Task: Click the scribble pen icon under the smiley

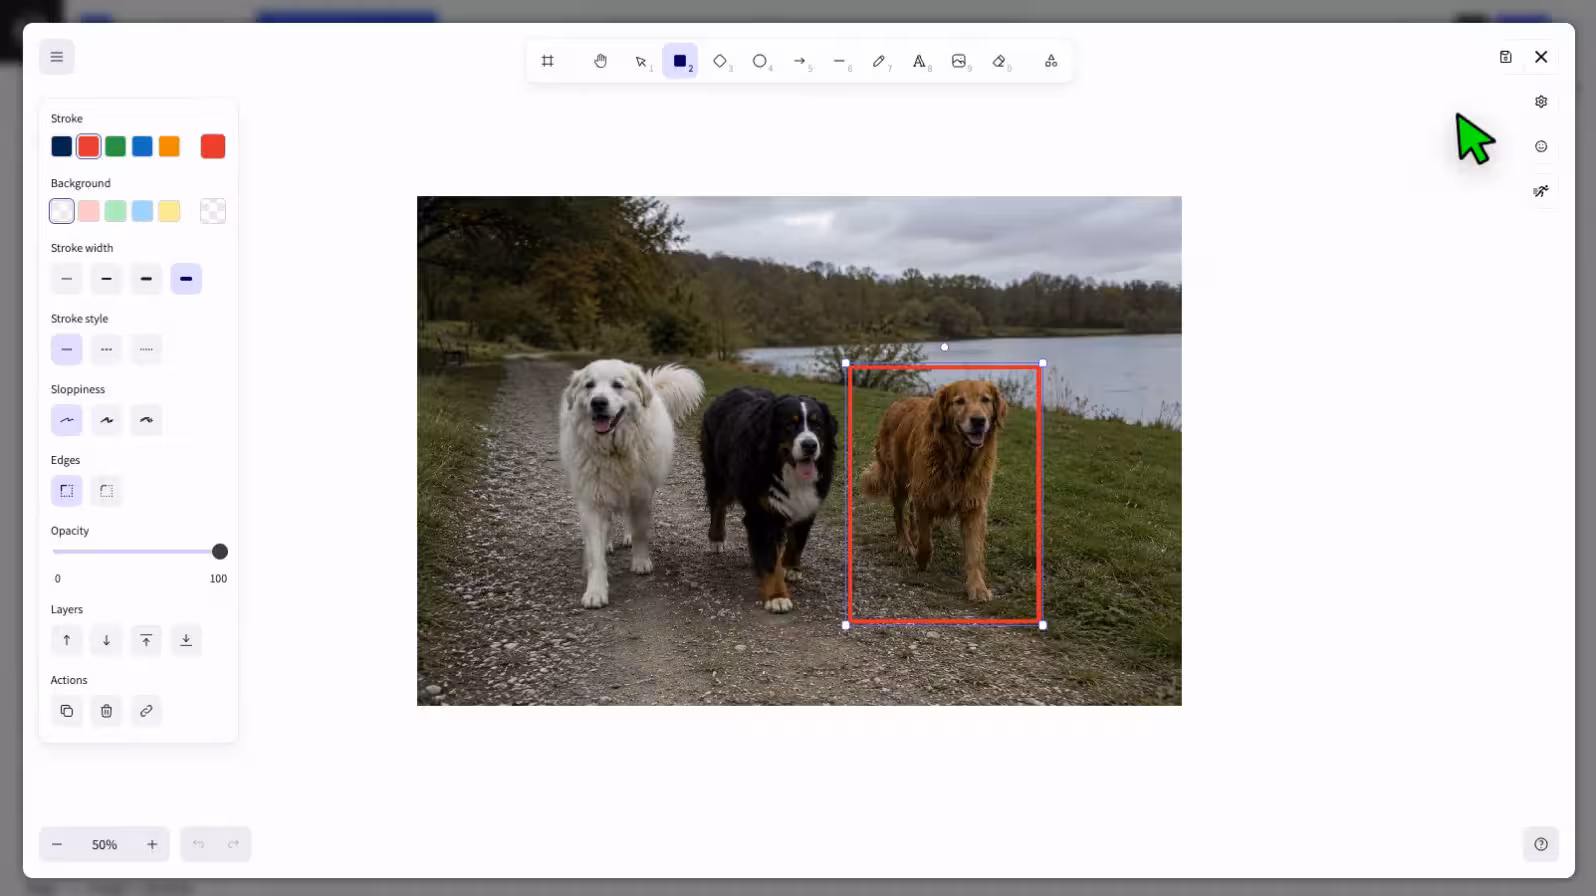Action: pyautogui.click(x=1541, y=191)
